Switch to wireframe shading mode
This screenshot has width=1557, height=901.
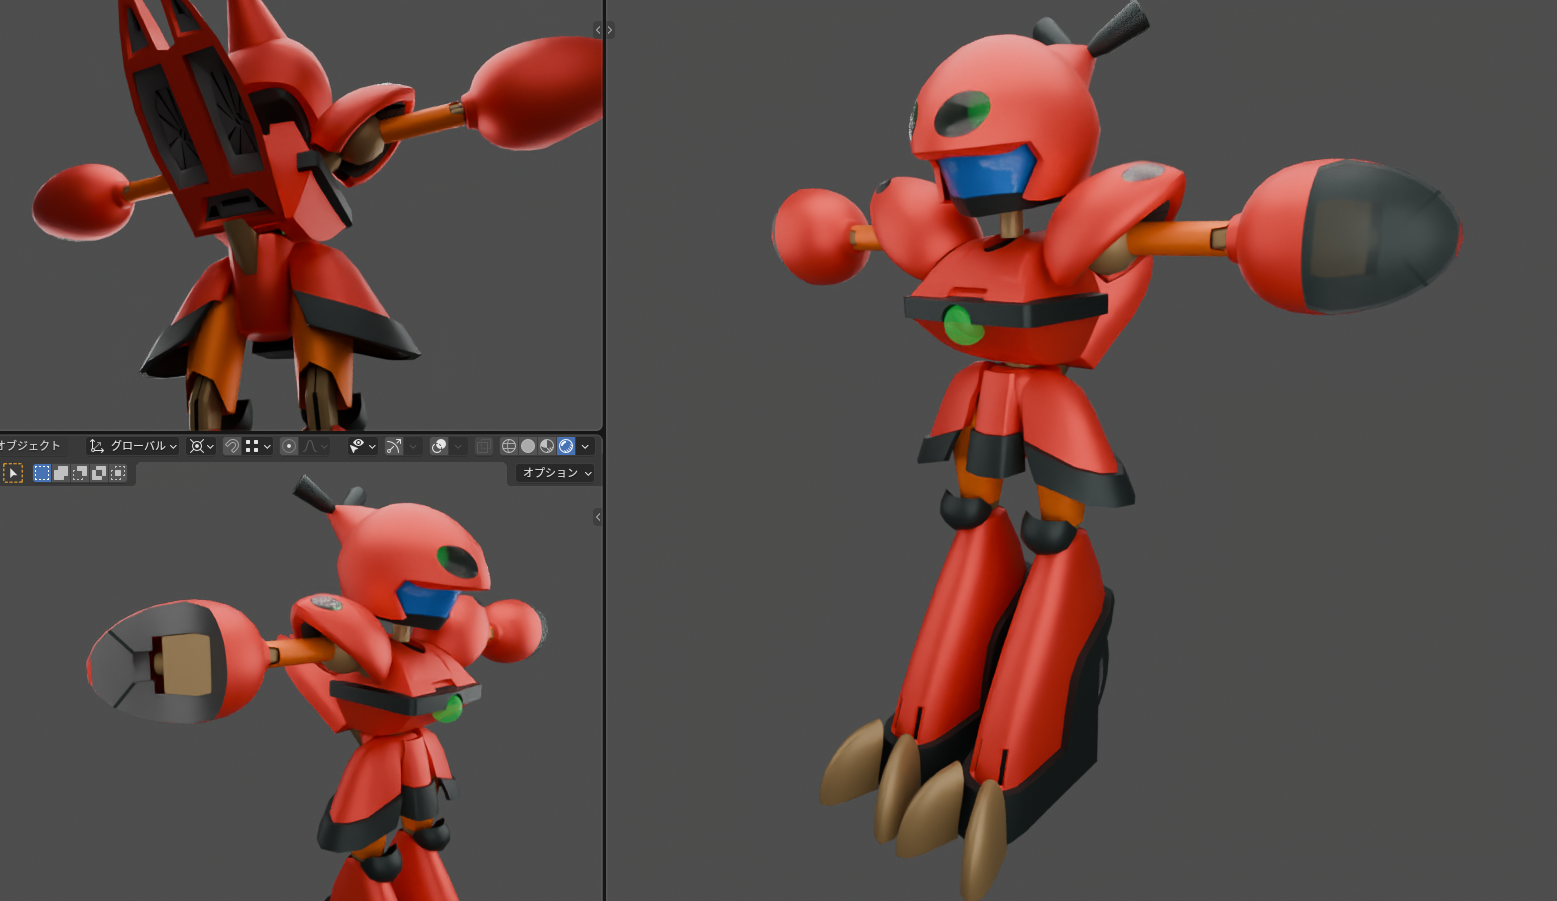tap(509, 446)
